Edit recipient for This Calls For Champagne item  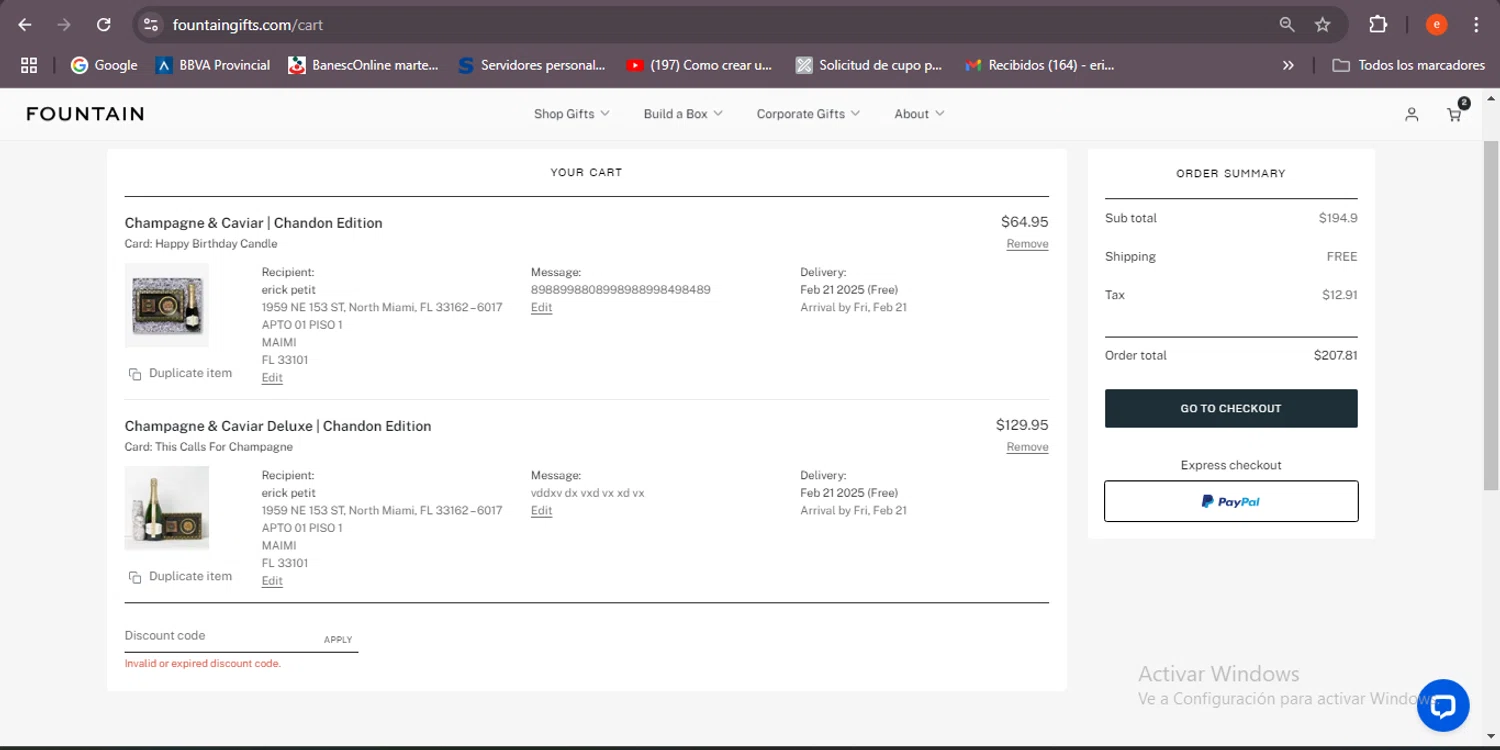272,581
